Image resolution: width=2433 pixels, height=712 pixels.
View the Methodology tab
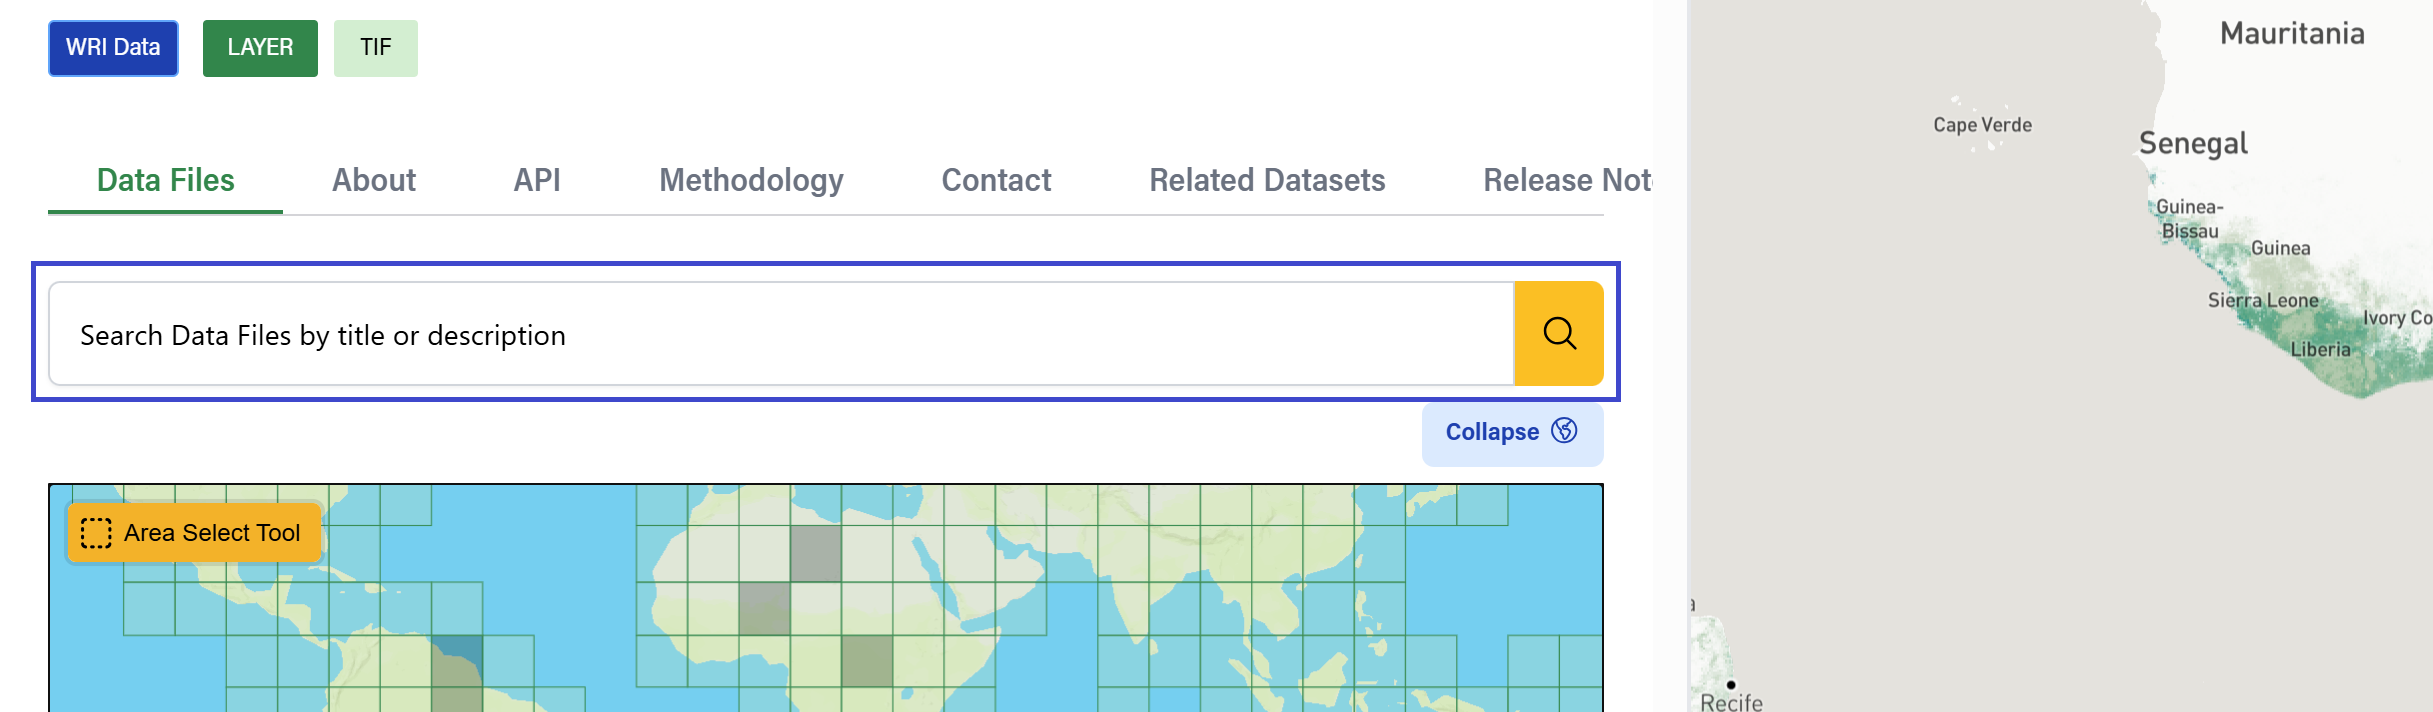(x=751, y=181)
